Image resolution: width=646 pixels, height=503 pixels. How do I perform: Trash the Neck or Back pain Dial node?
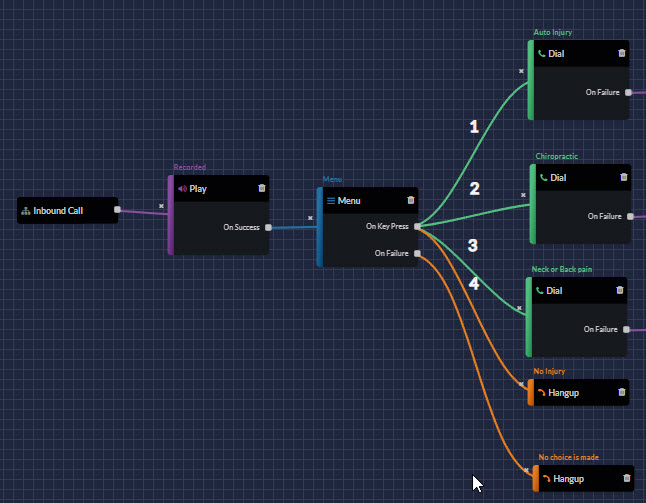click(x=620, y=290)
